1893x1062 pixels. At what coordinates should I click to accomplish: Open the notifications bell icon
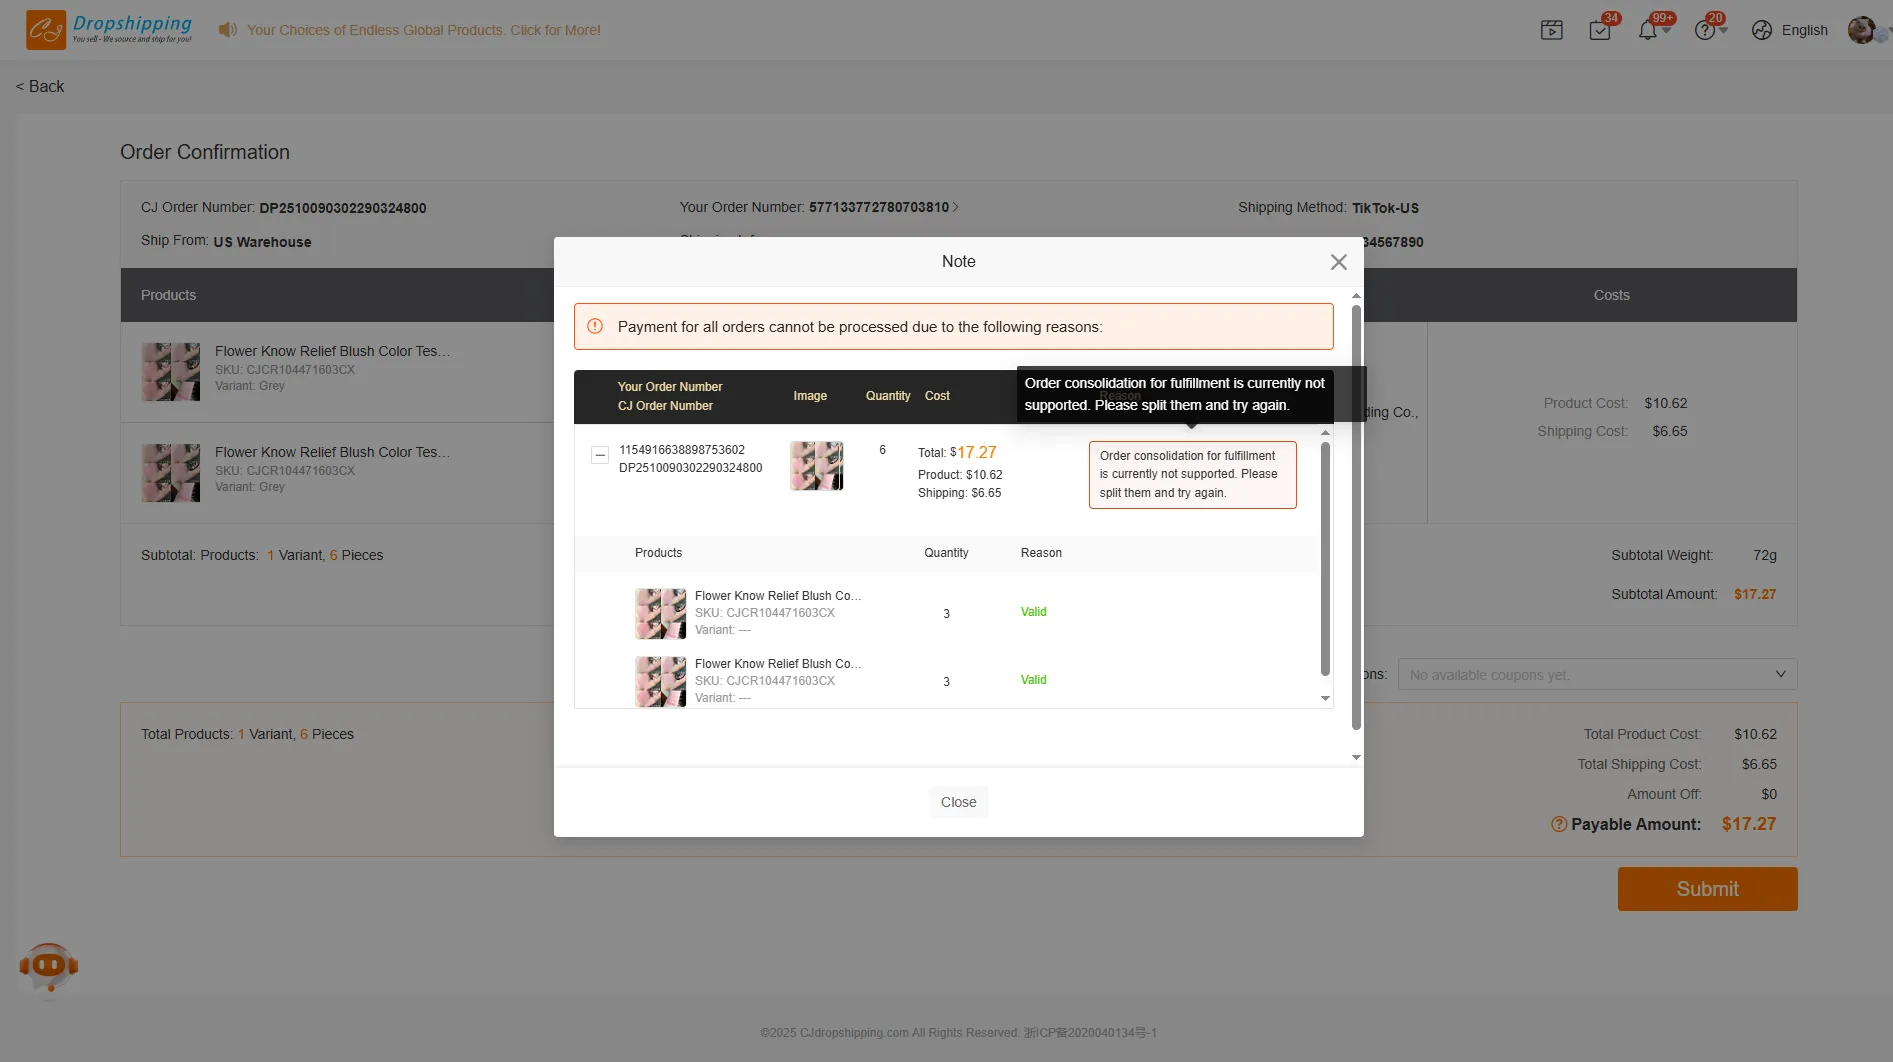pyautogui.click(x=1647, y=30)
